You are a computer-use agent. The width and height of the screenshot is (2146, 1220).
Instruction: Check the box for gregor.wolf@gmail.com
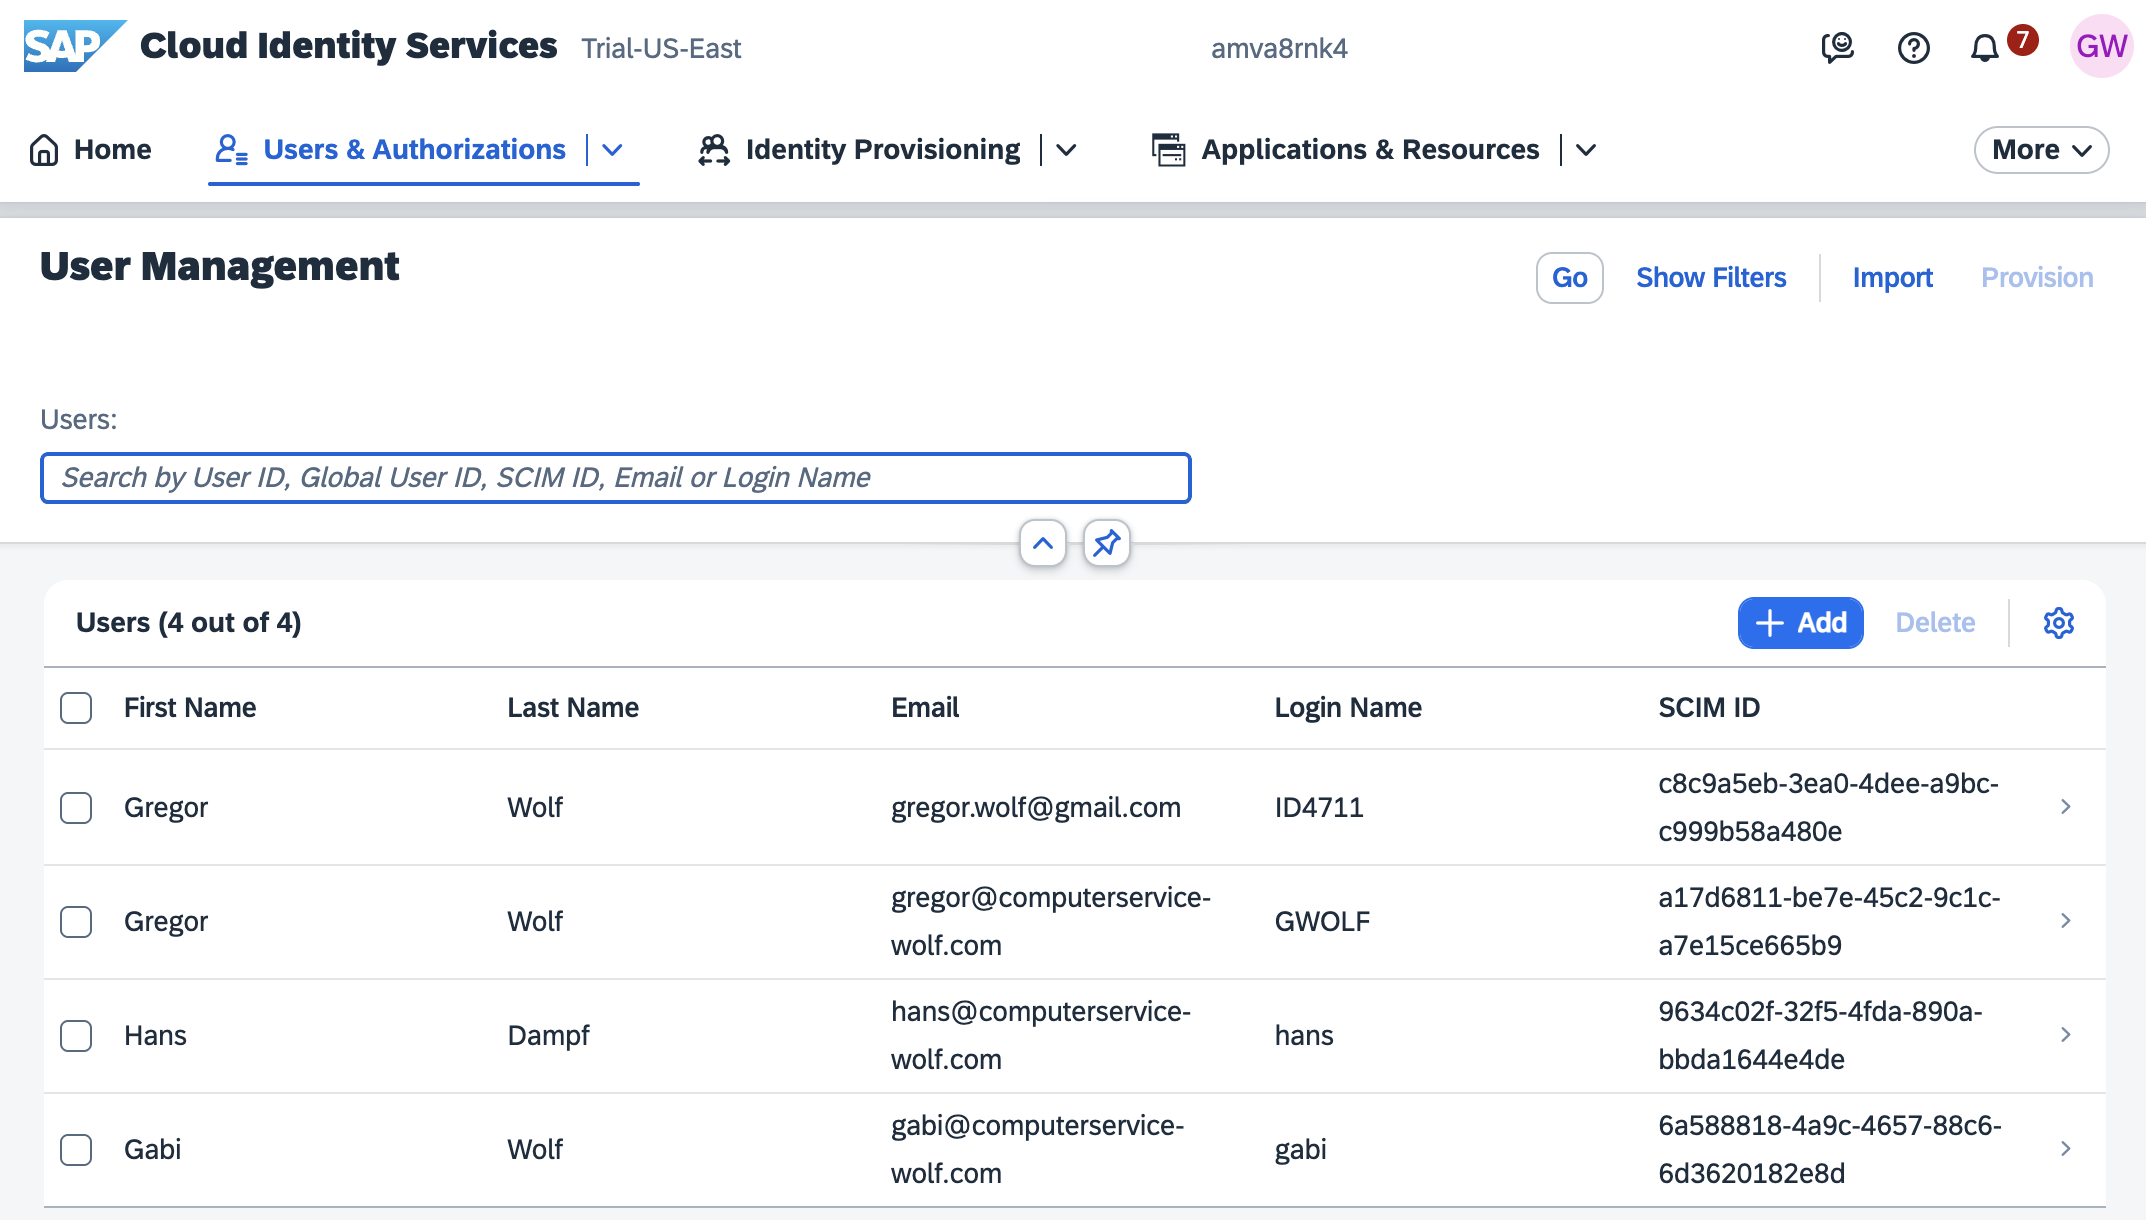tap(76, 807)
